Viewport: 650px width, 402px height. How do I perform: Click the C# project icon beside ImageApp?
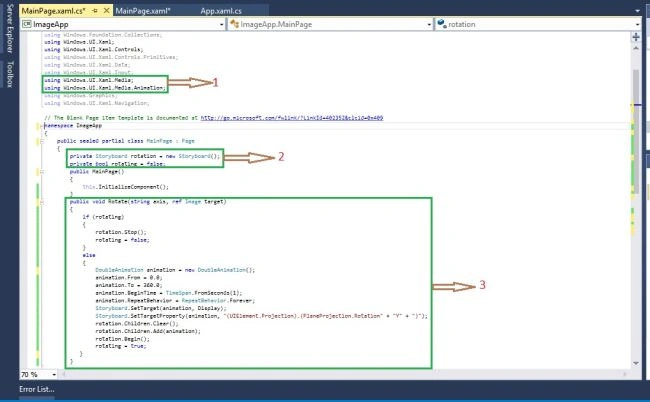click(27, 24)
